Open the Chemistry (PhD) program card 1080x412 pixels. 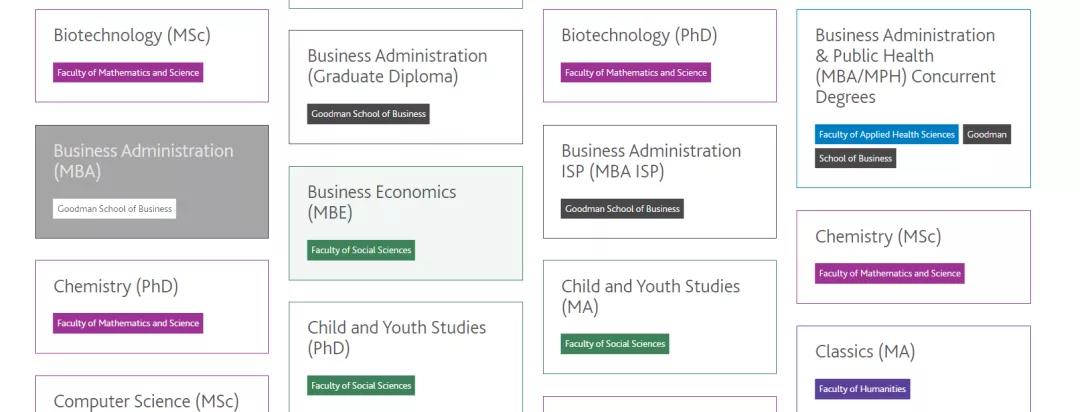click(152, 307)
